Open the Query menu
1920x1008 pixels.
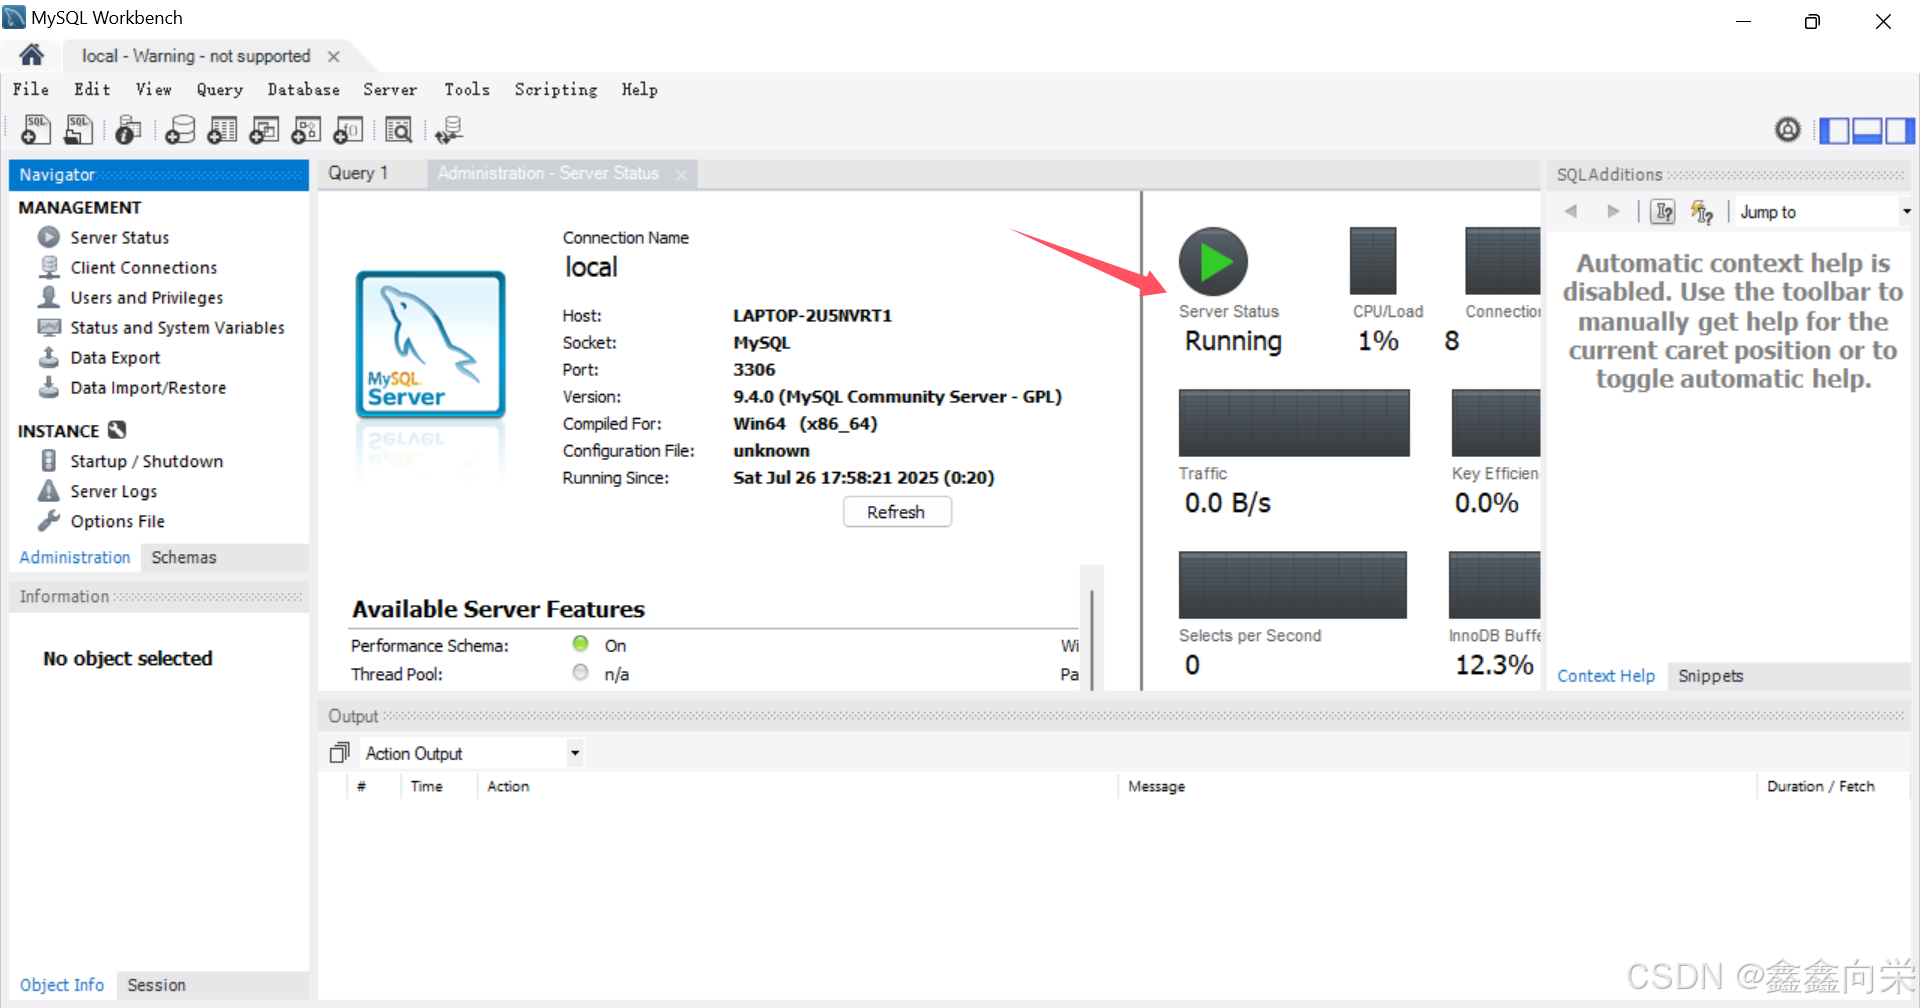tap(220, 89)
